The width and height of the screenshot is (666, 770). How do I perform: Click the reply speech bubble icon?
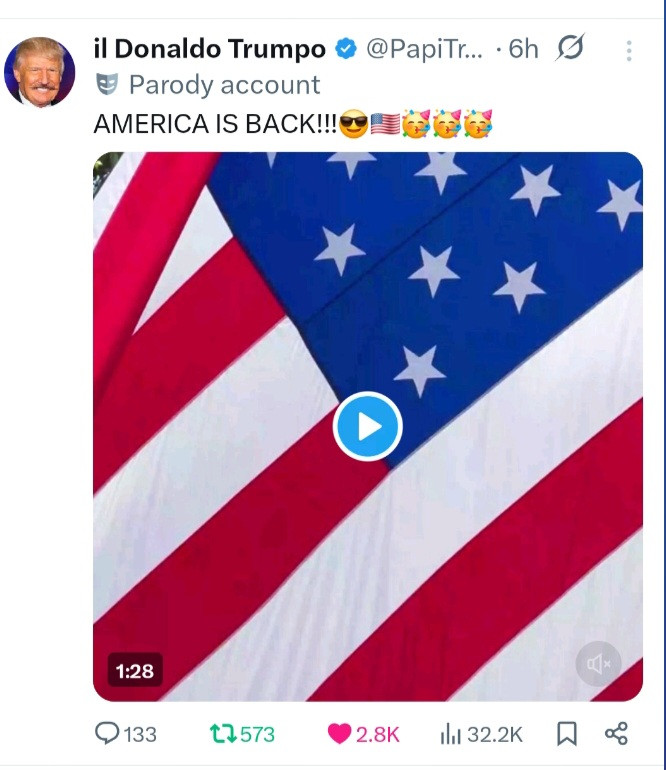(x=108, y=734)
